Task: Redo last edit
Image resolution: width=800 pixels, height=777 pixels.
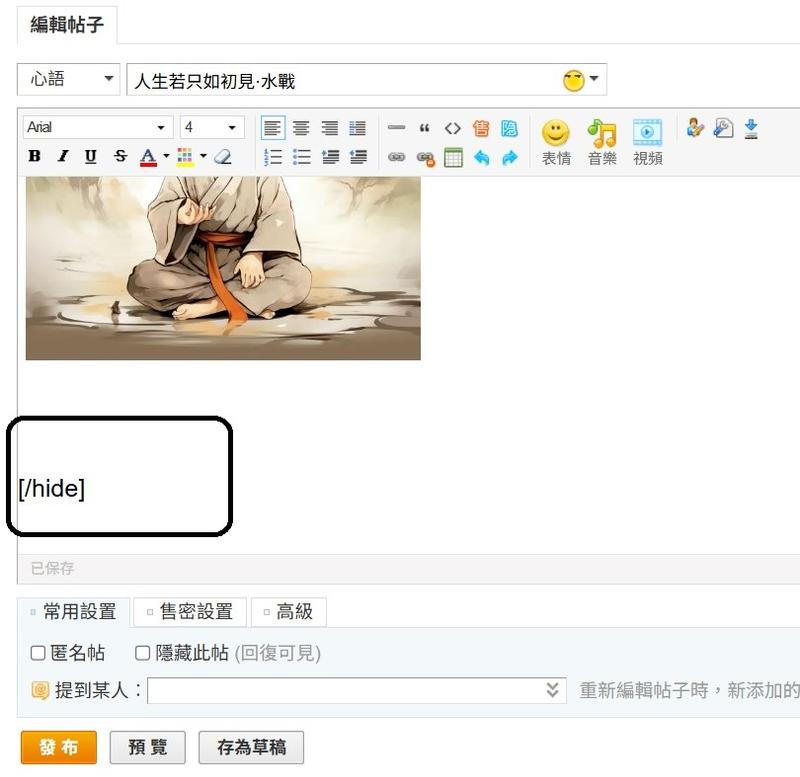Action: (x=509, y=158)
